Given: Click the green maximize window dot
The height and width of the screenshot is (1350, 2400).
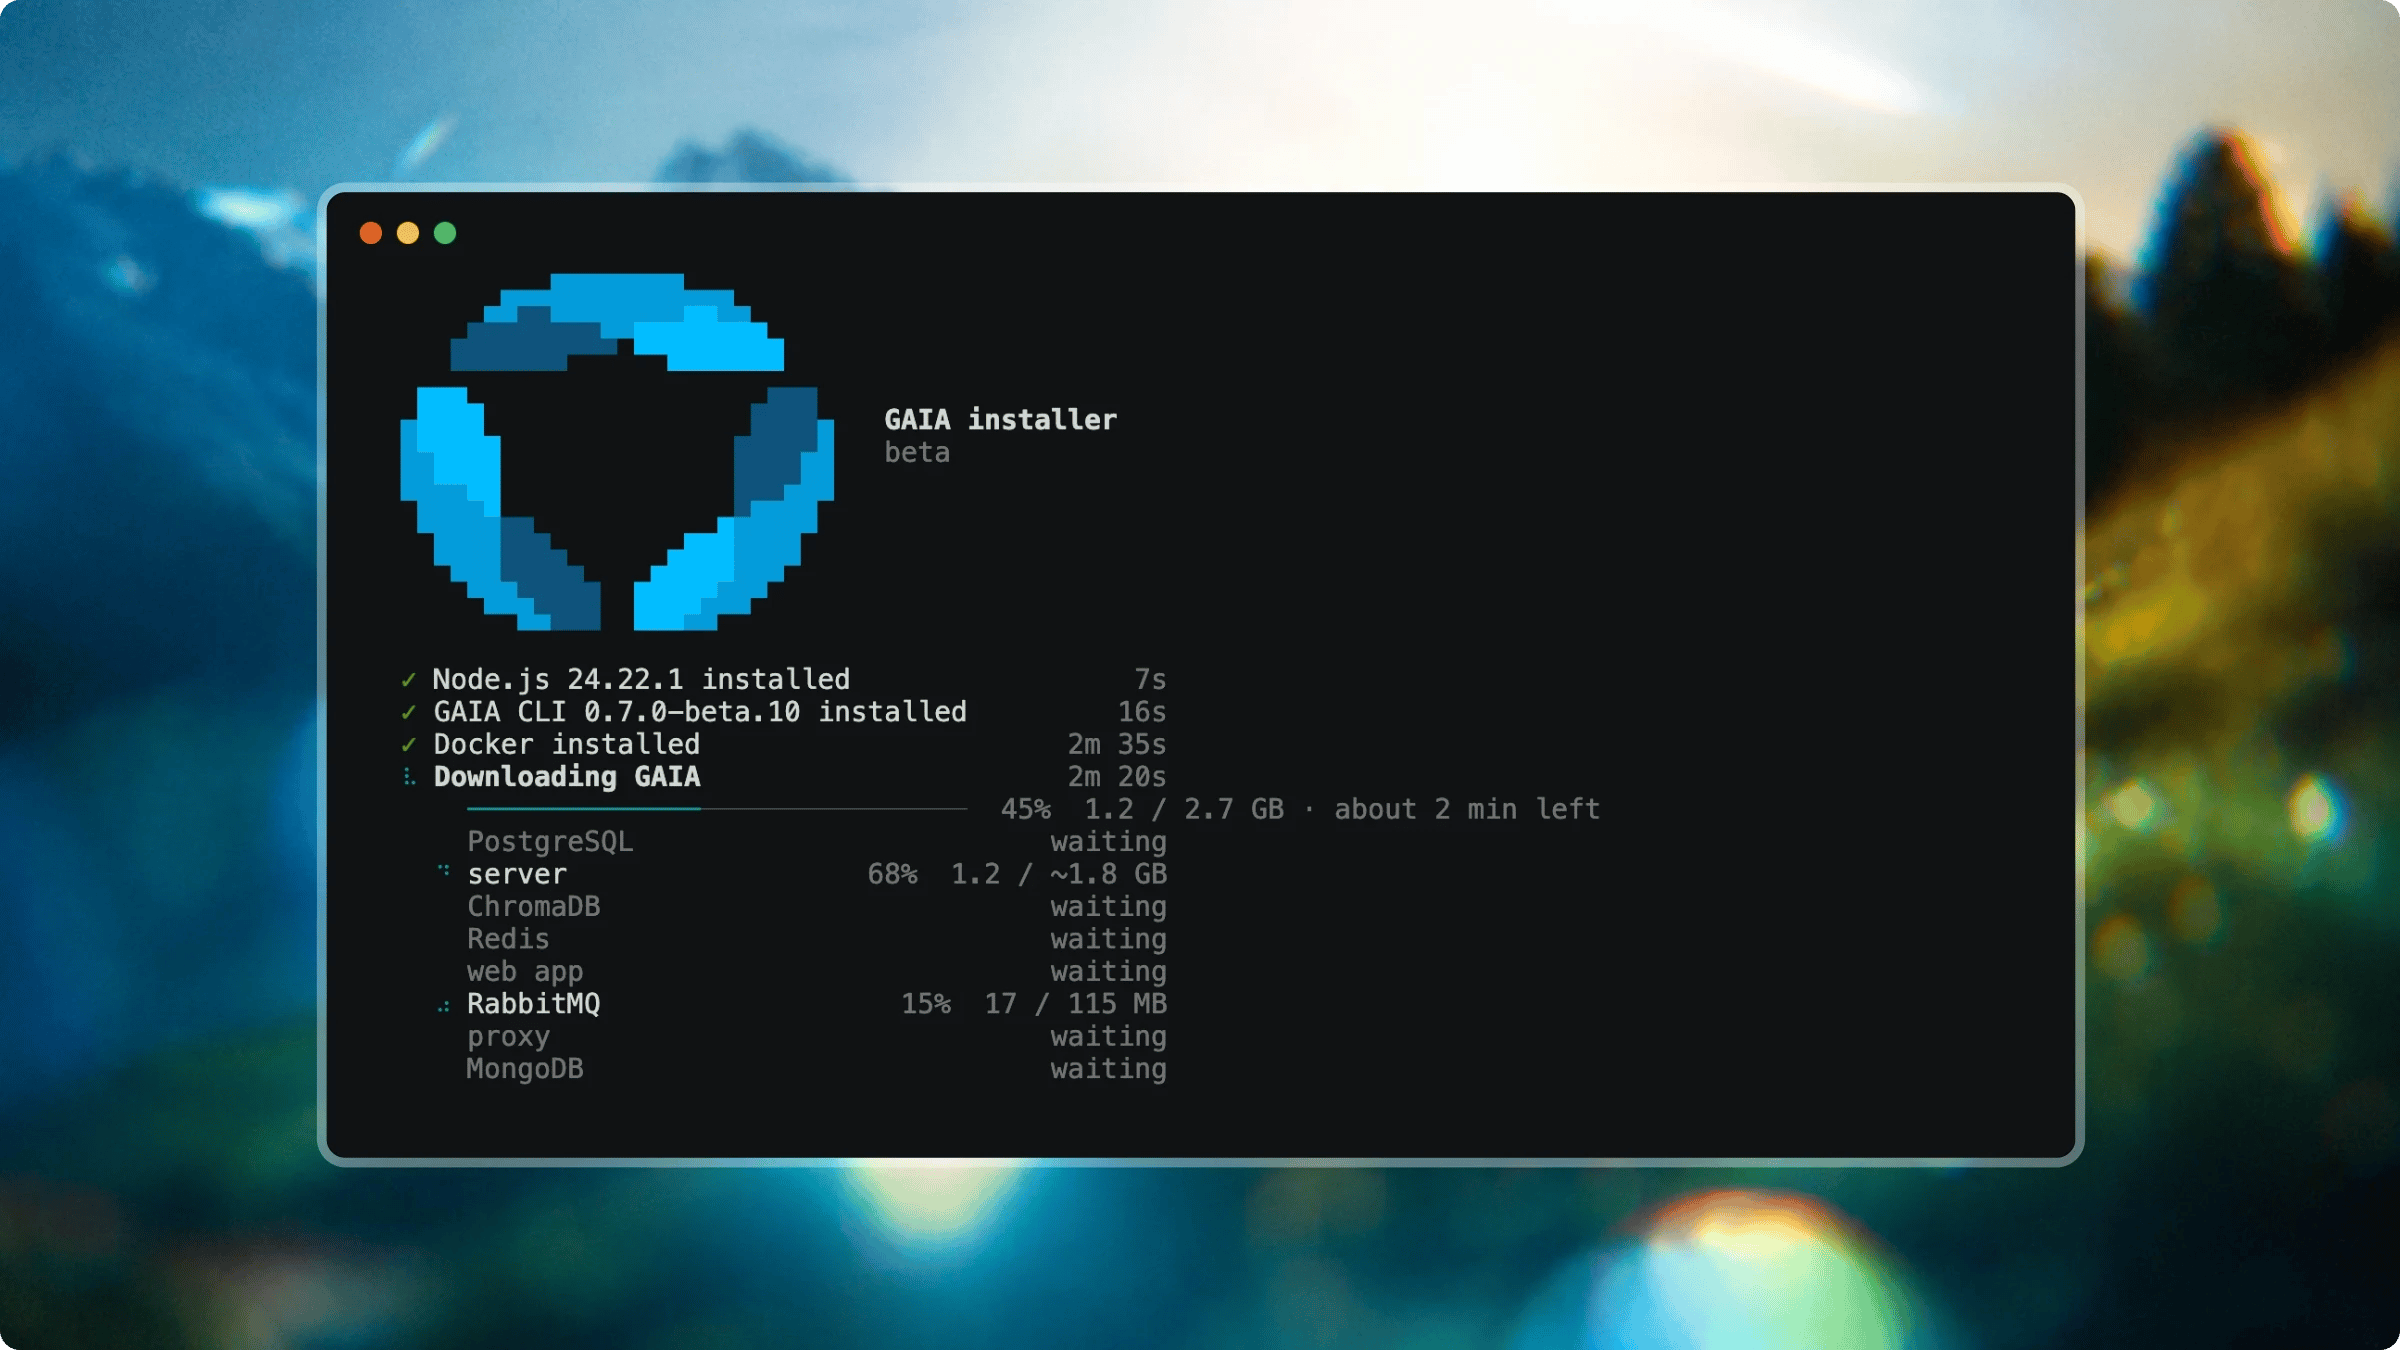Looking at the screenshot, I should click(445, 233).
